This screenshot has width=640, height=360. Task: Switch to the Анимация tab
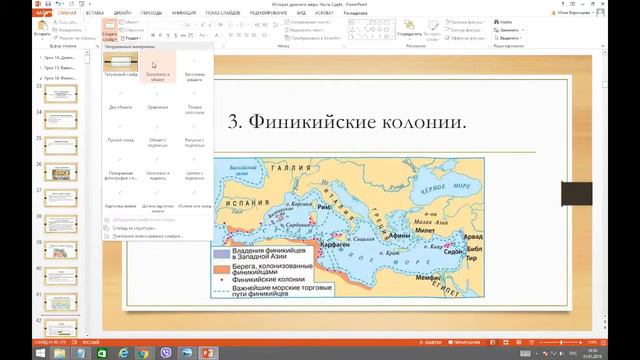(184, 13)
